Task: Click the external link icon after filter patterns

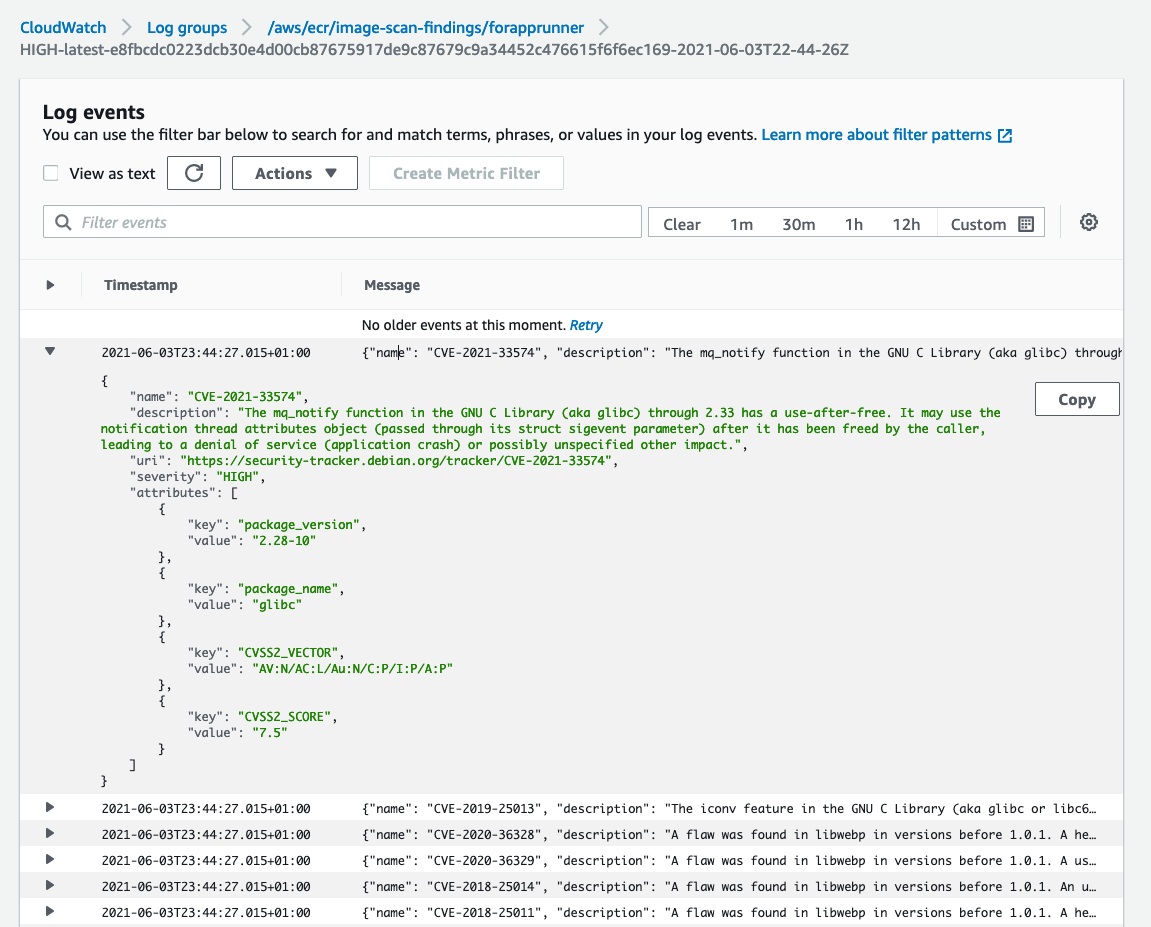Action: (x=1005, y=136)
